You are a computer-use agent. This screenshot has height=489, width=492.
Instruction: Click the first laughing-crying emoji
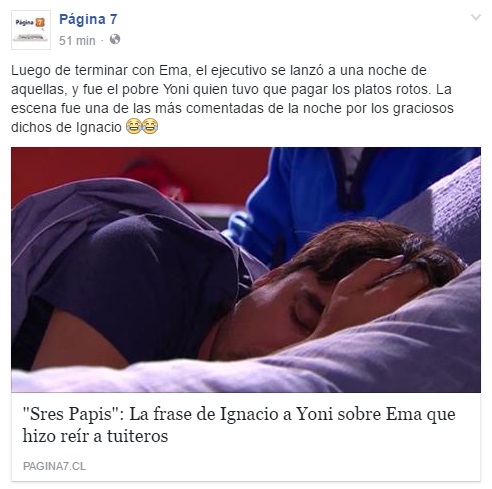click(134, 126)
